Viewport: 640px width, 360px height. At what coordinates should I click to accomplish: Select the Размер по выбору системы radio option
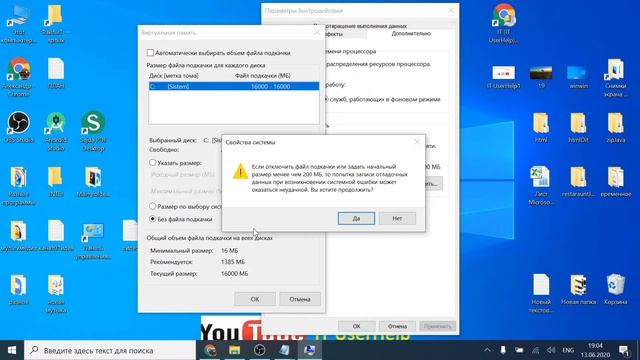152,206
